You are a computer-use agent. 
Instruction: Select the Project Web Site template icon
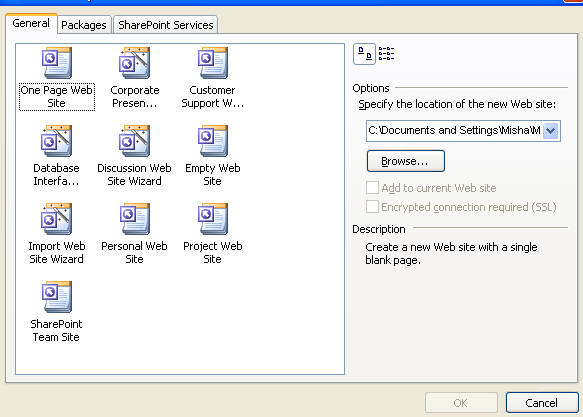[x=213, y=219]
